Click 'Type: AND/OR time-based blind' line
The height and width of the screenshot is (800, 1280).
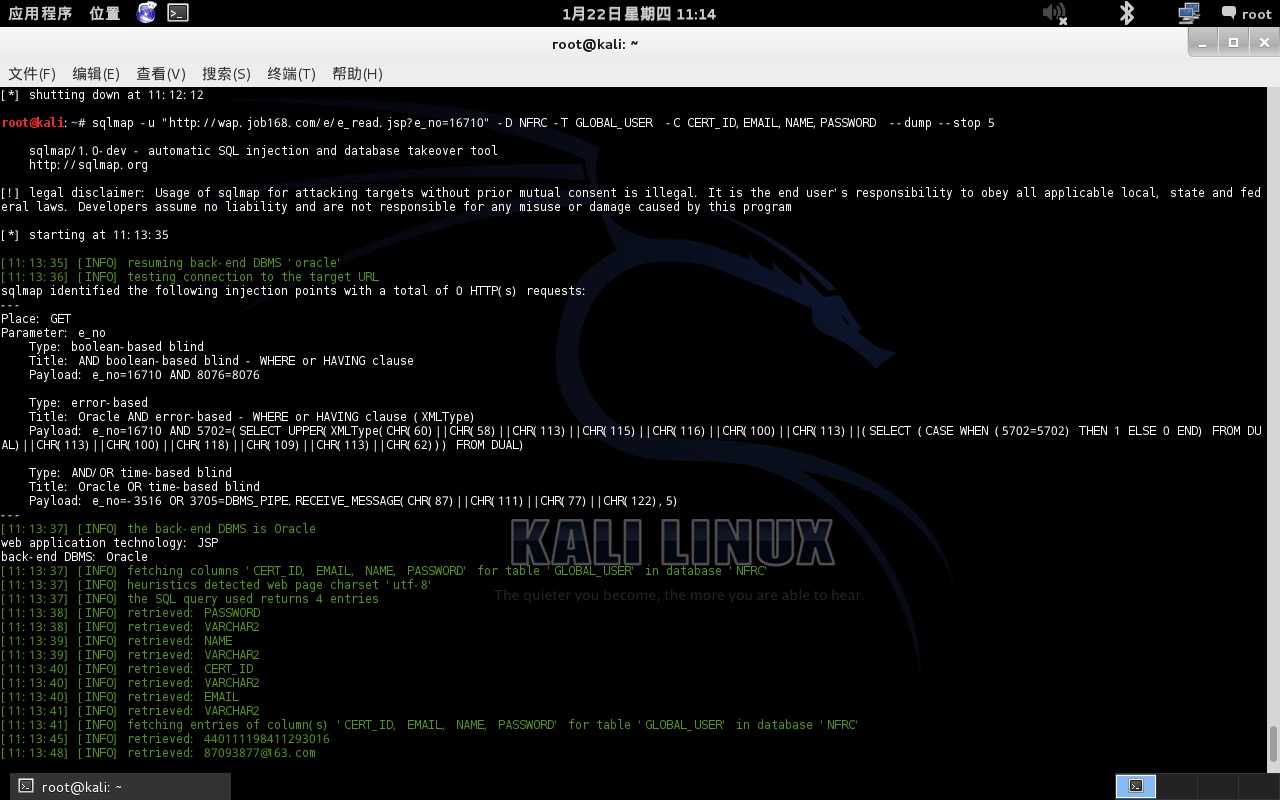point(130,473)
